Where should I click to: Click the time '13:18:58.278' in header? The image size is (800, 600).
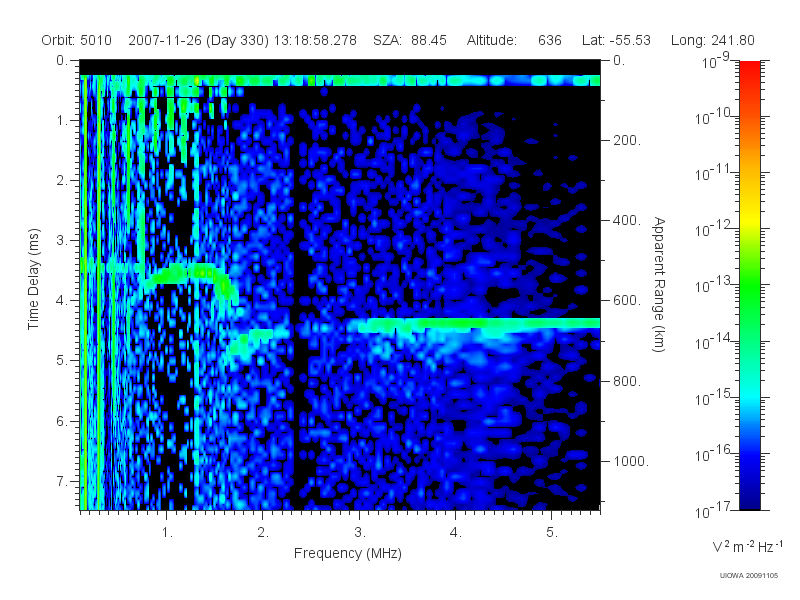pos(315,40)
